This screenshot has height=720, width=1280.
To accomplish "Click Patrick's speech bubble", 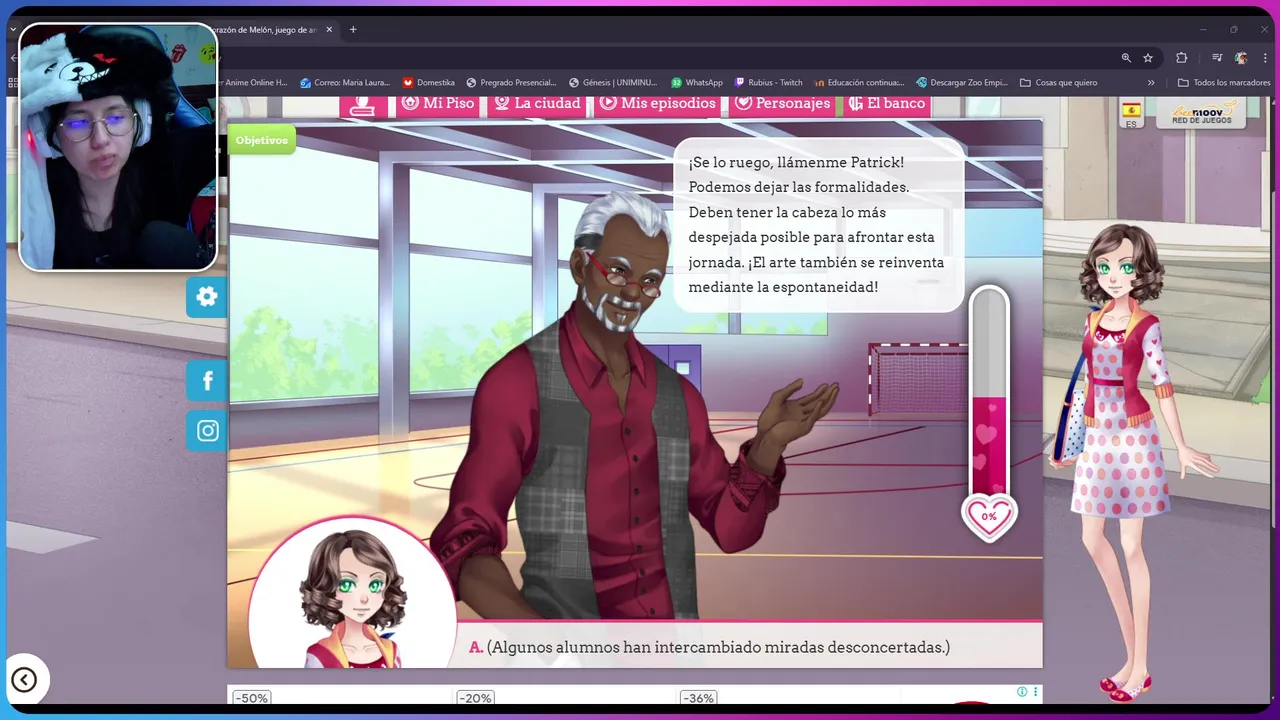I will tap(818, 224).
